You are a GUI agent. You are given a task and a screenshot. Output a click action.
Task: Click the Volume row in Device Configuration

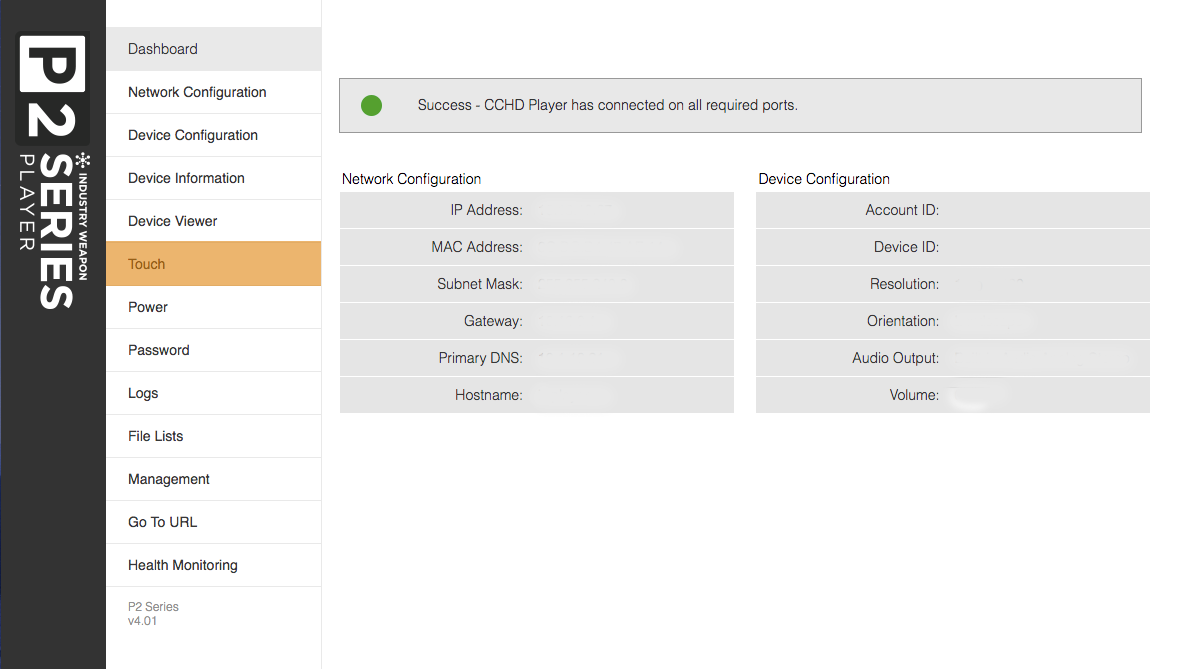[953, 395]
